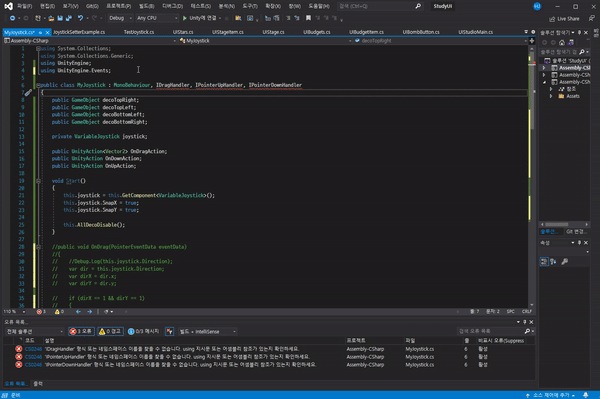This screenshot has width=600, height=399.
Task: Click the green Start debugging play icon
Action: pos(184,18)
